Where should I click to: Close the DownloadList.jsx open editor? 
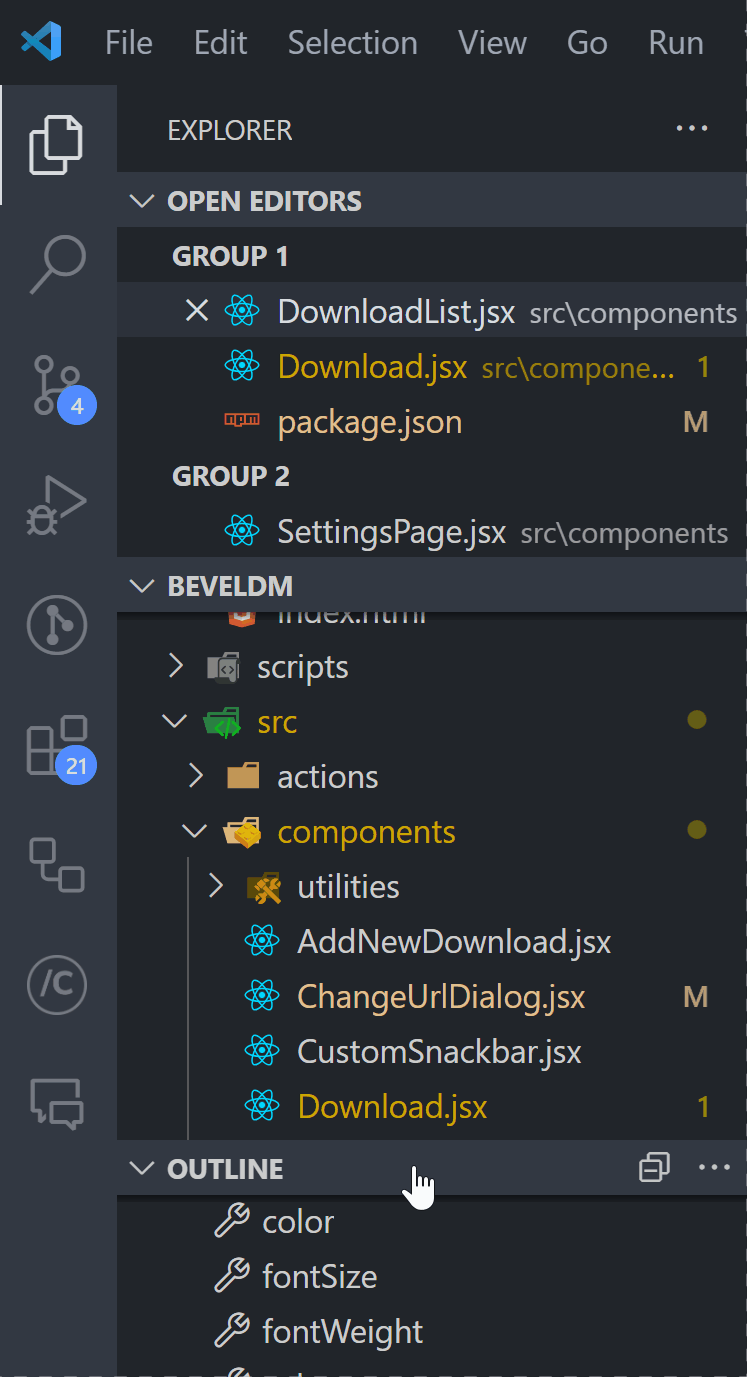[197, 312]
